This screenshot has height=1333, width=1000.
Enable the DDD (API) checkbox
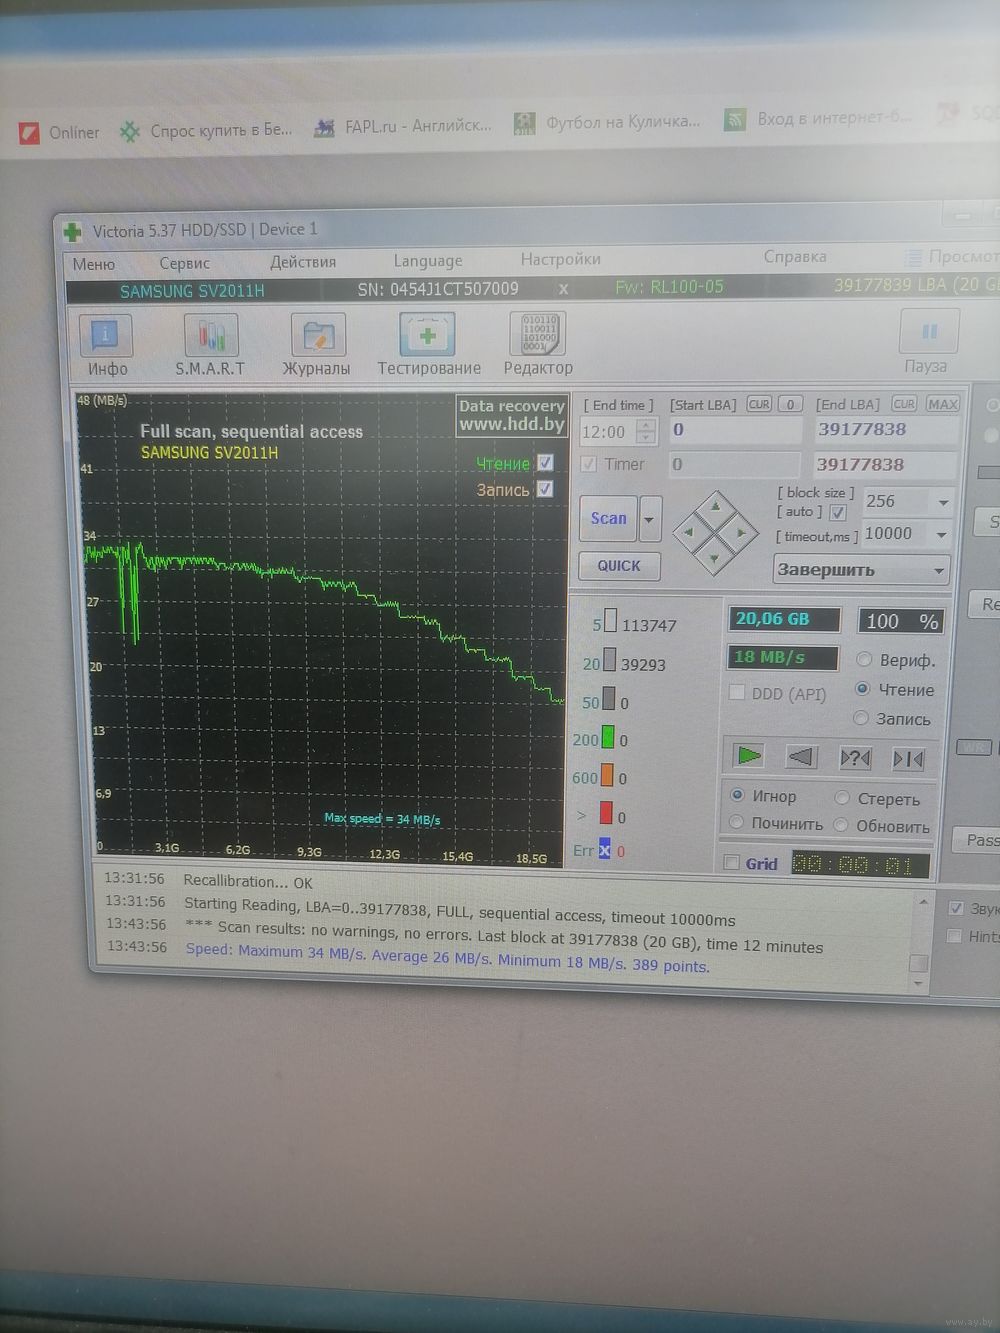[x=737, y=692]
